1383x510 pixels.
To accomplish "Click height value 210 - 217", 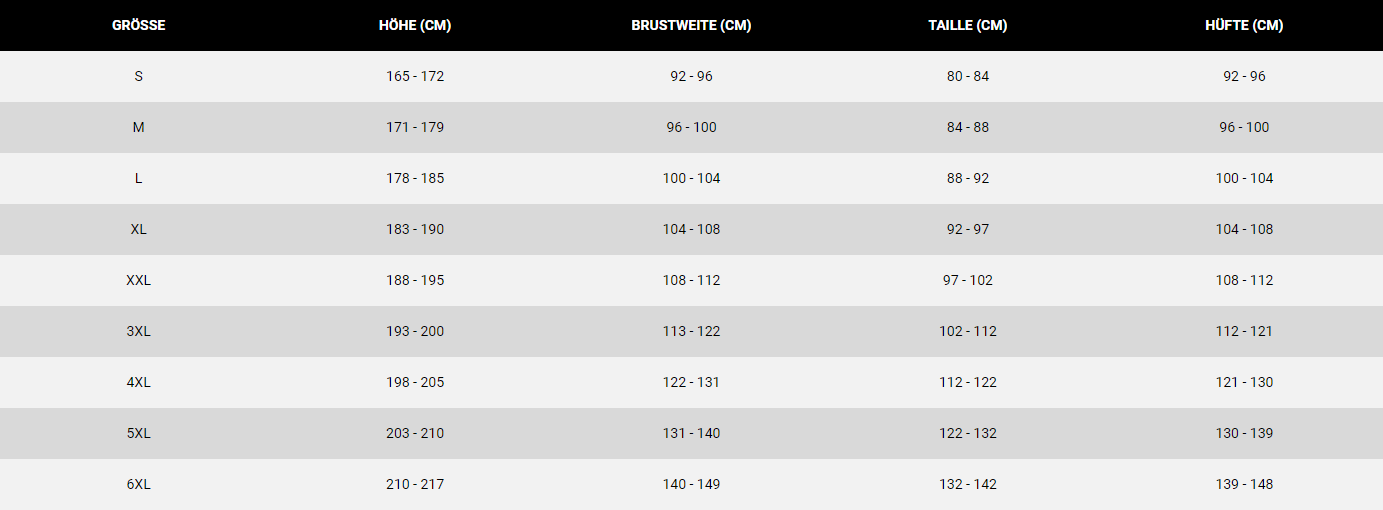I will (x=415, y=484).
